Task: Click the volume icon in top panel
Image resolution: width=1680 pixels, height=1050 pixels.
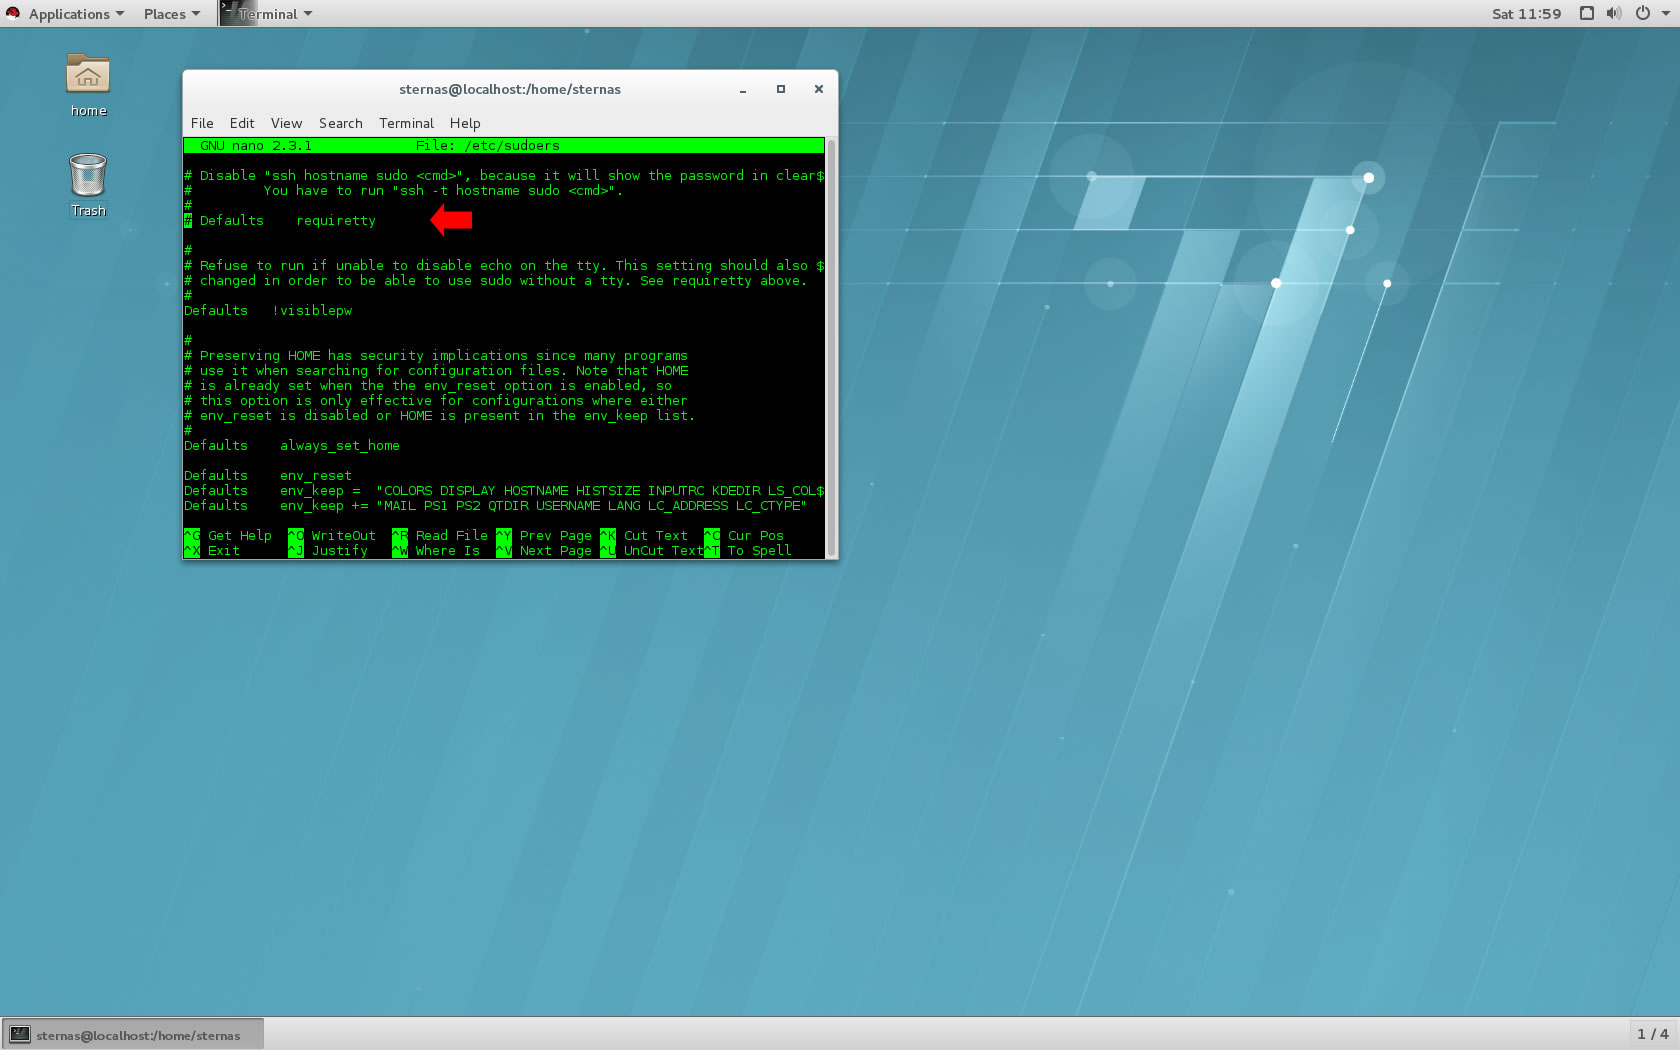Action: click(1614, 13)
